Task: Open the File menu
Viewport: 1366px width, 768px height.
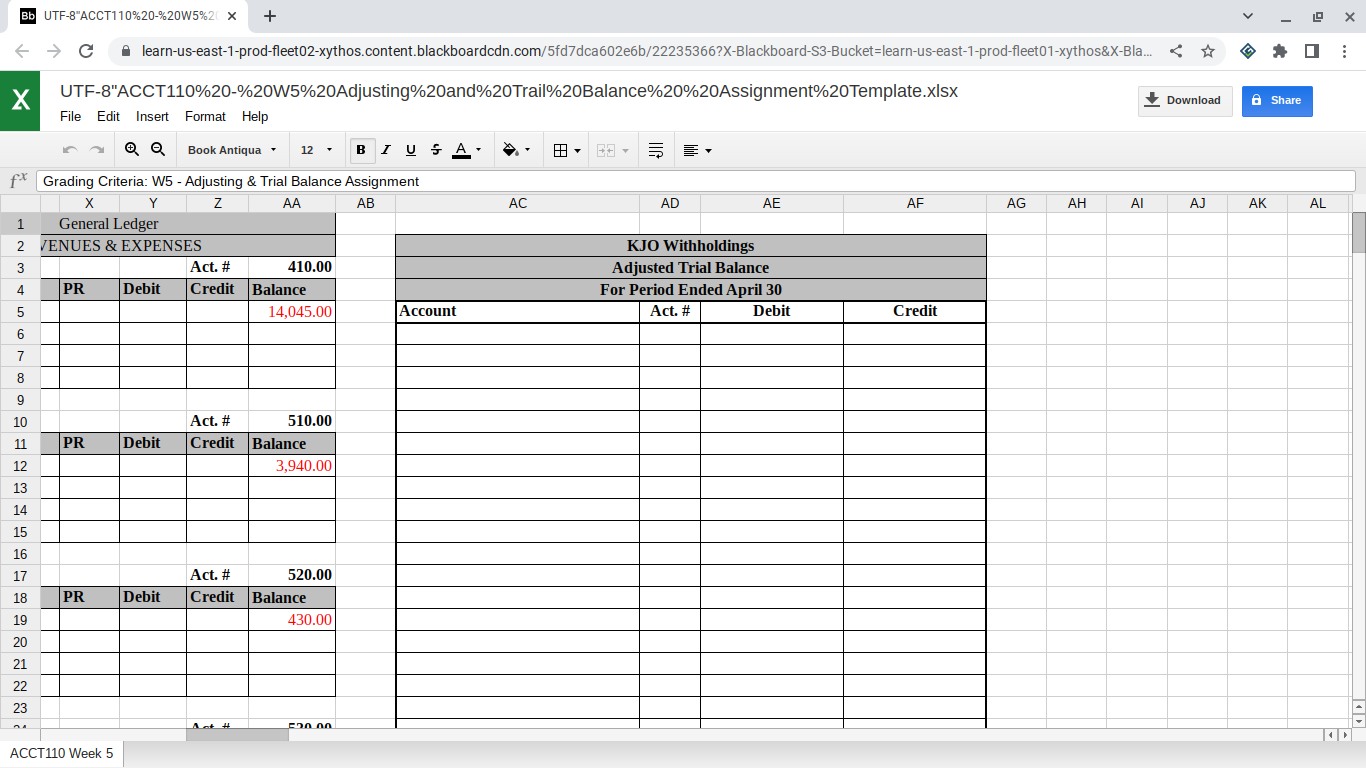Action: click(70, 116)
